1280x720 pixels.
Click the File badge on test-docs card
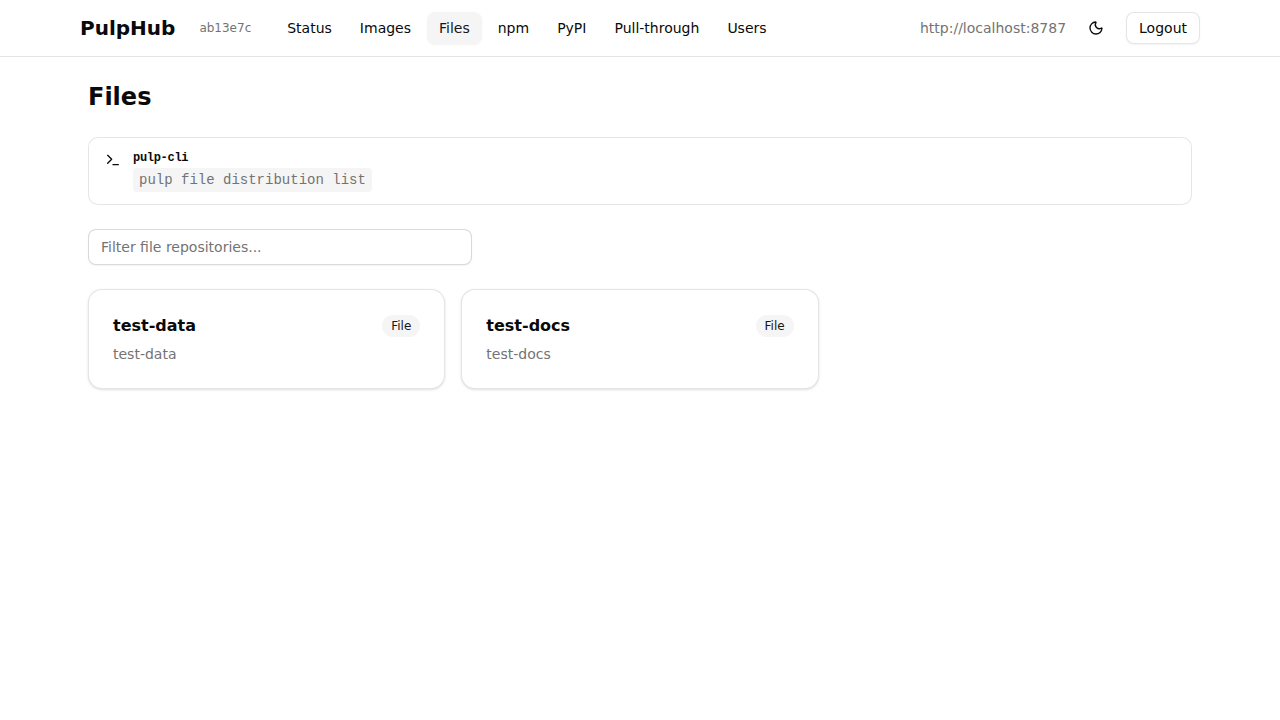click(774, 325)
